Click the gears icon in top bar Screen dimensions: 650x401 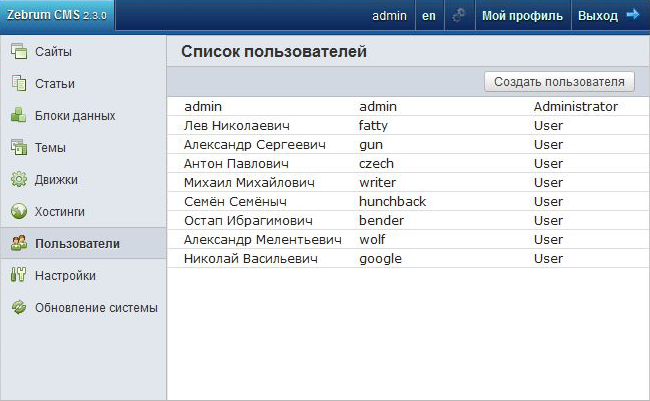pos(459,15)
